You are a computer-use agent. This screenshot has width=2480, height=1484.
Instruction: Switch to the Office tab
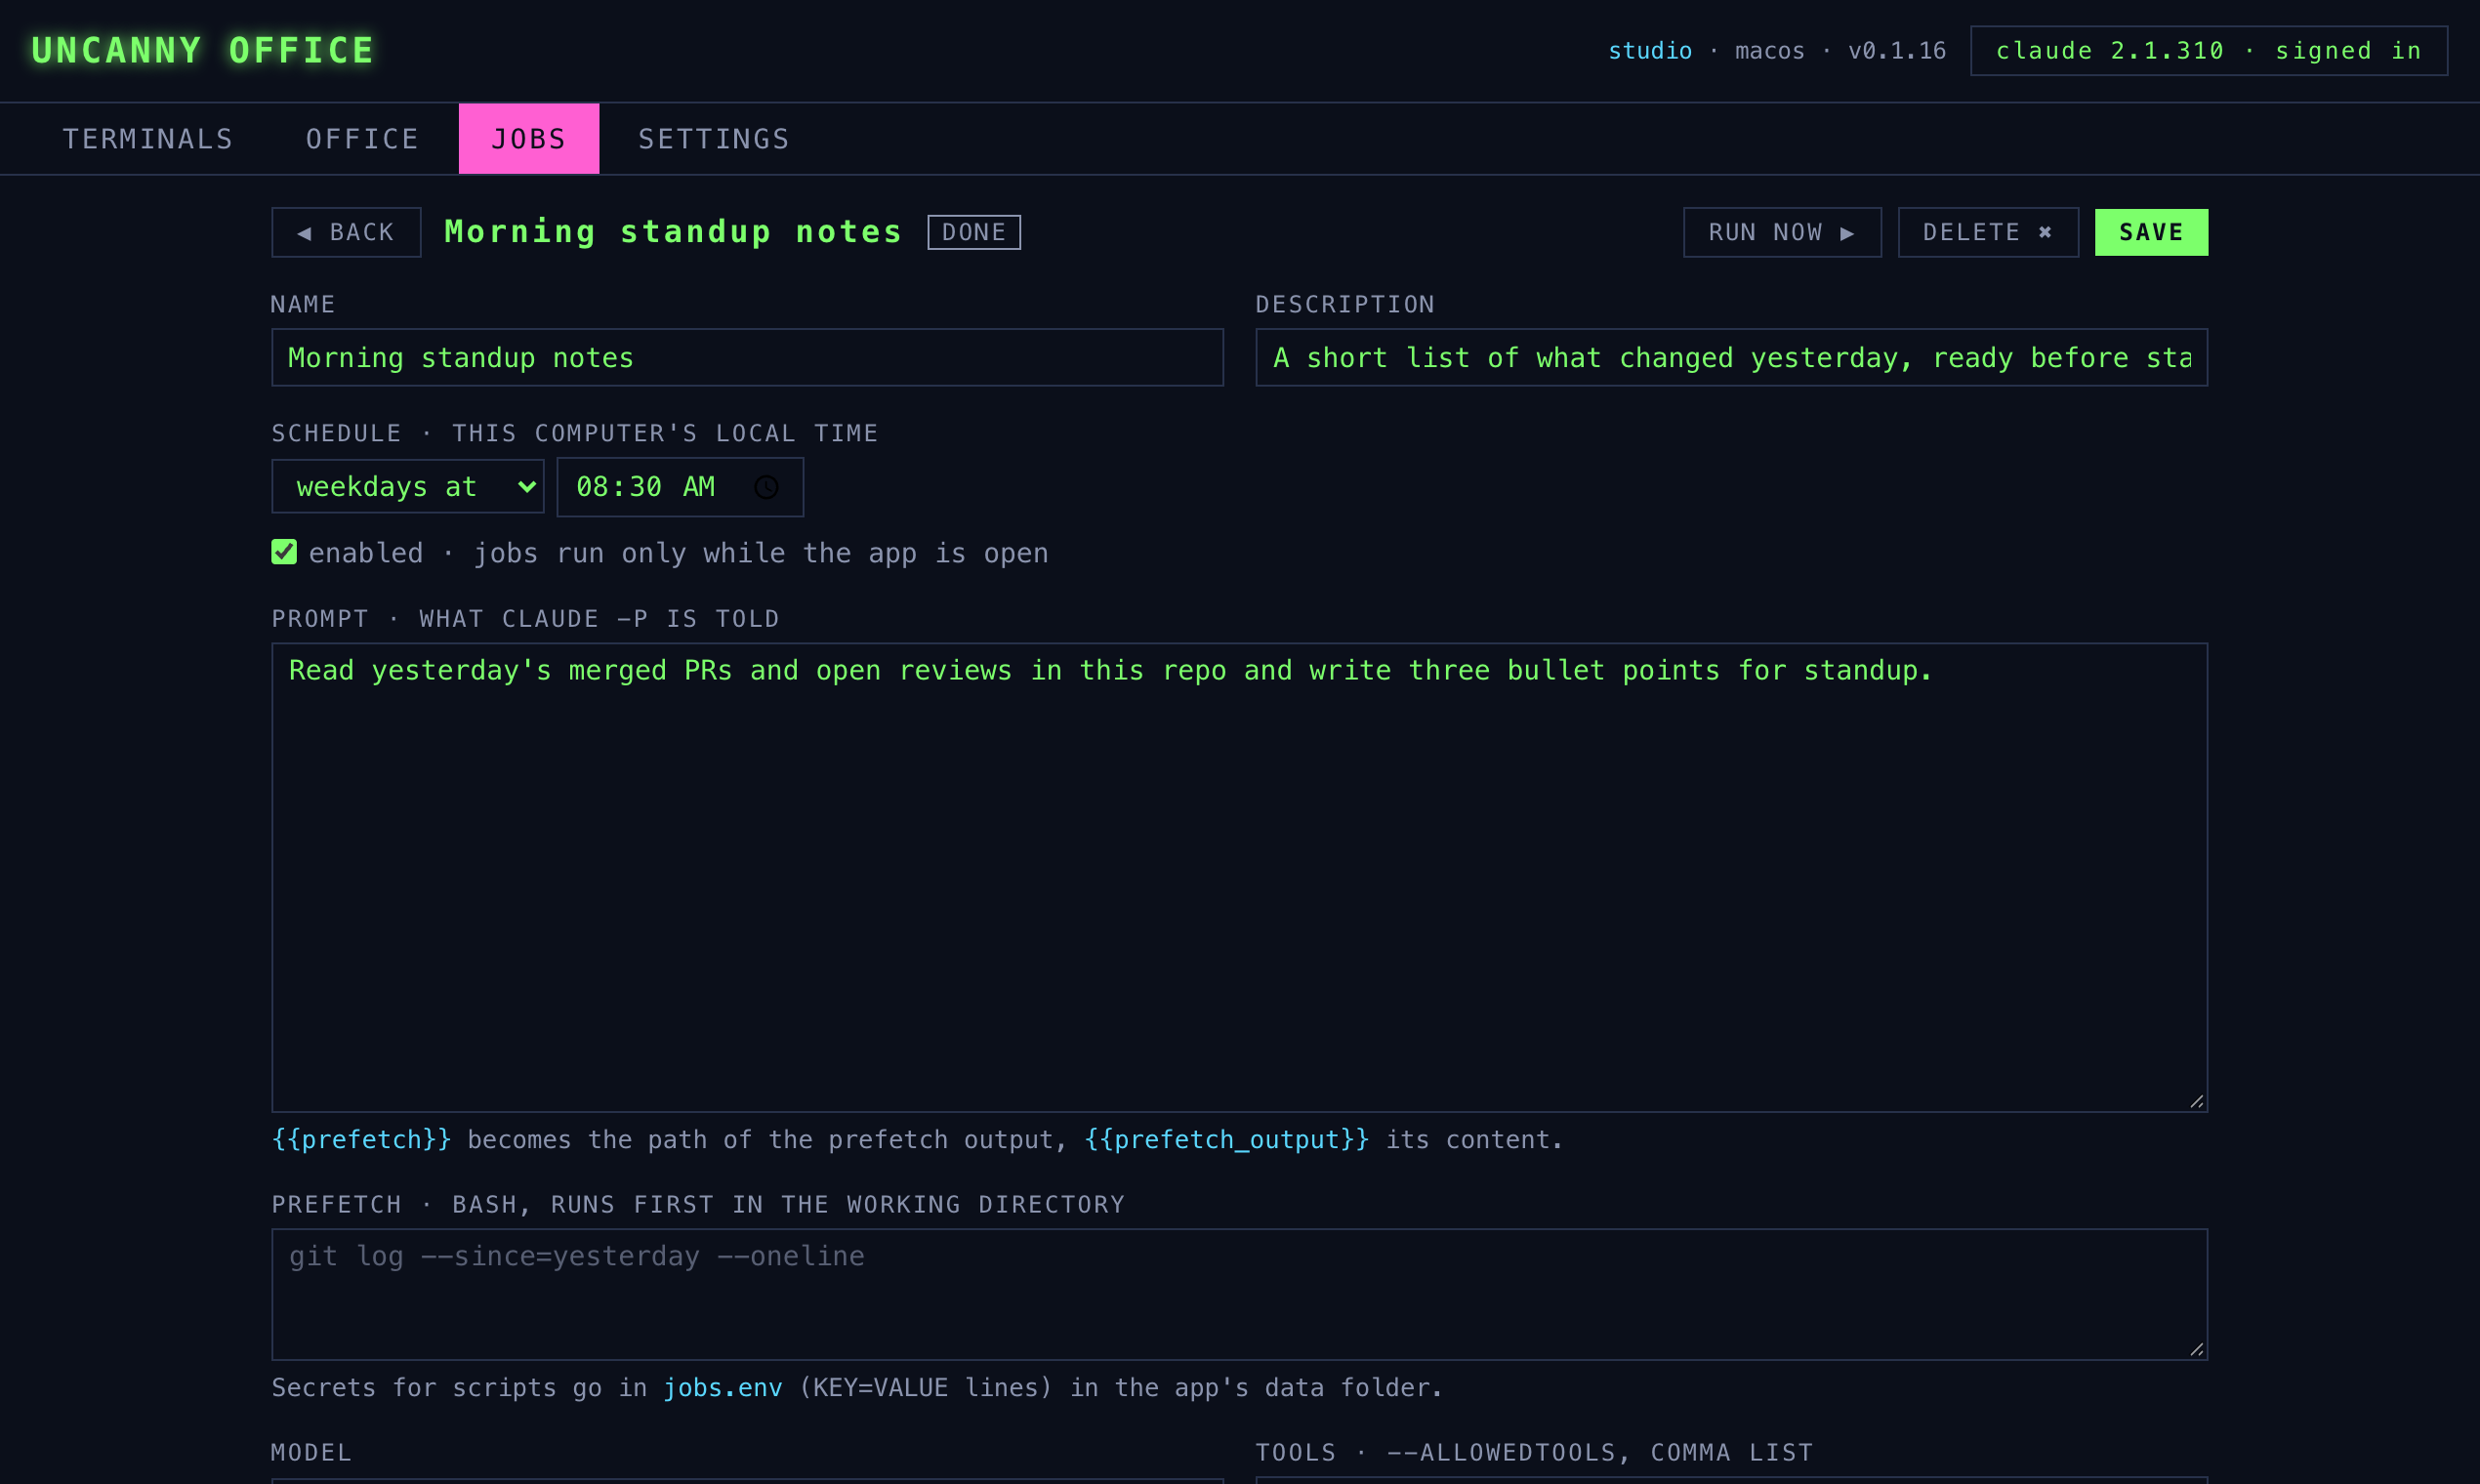click(x=362, y=139)
